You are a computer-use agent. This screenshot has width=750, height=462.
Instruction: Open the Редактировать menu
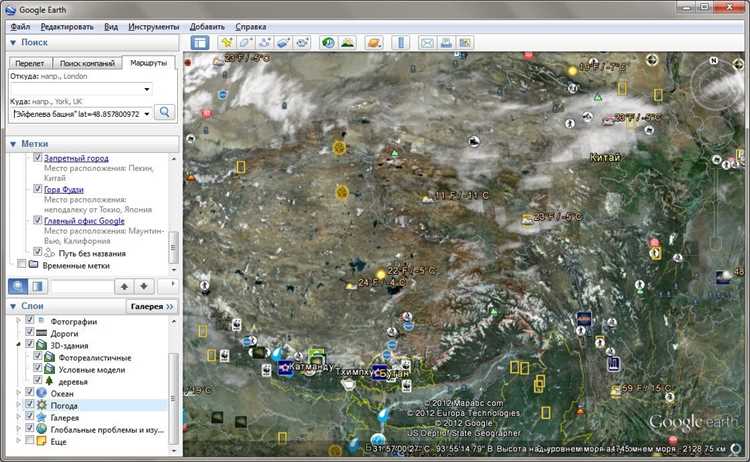(67, 27)
